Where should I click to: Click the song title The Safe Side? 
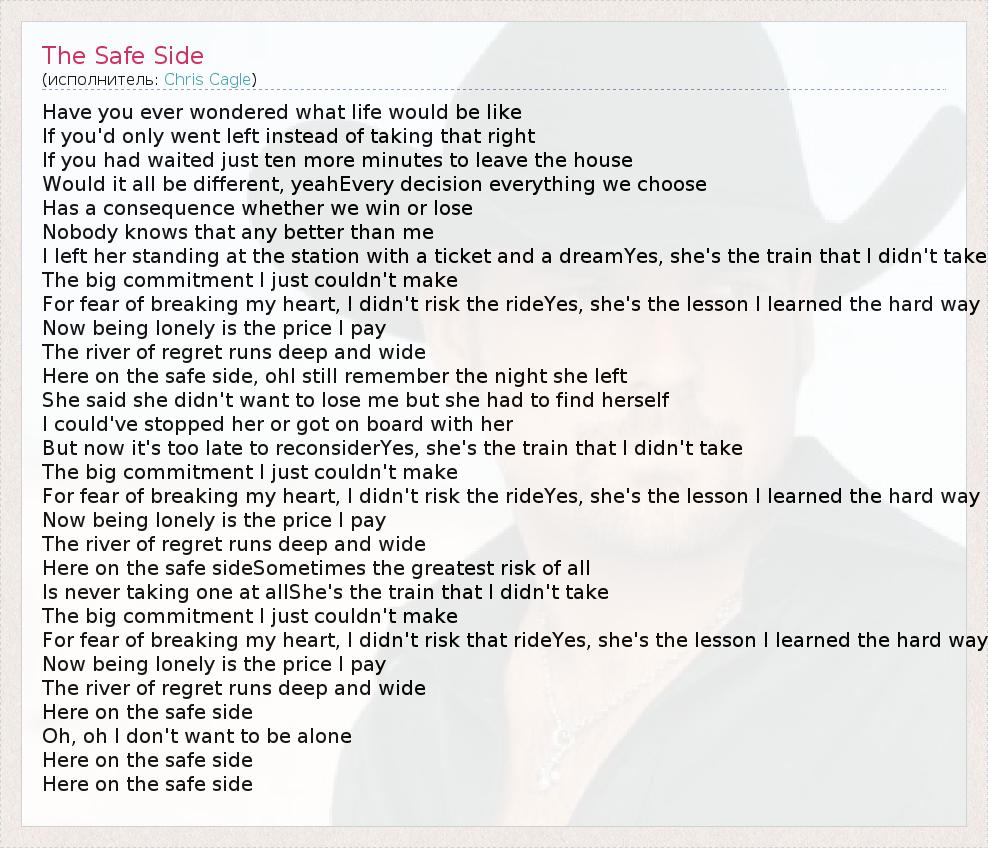pyautogui.click(x=123, y=56)
